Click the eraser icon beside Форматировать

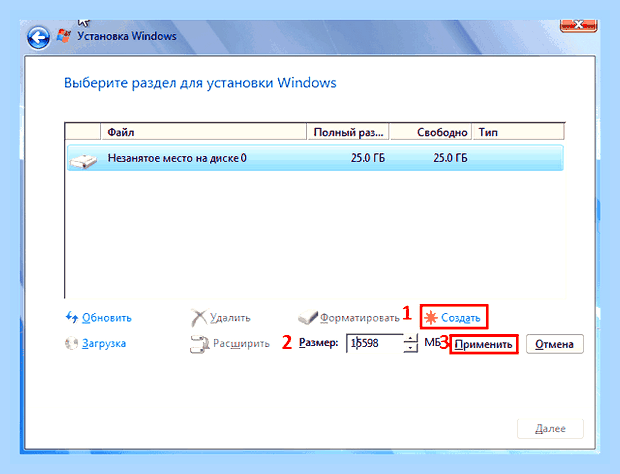point(308,317)
